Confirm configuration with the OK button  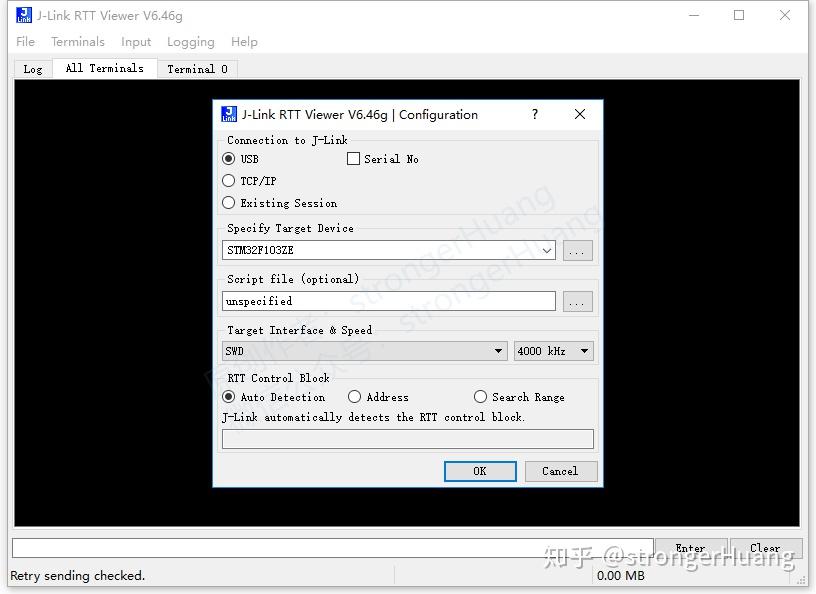(x=480, y=471)
